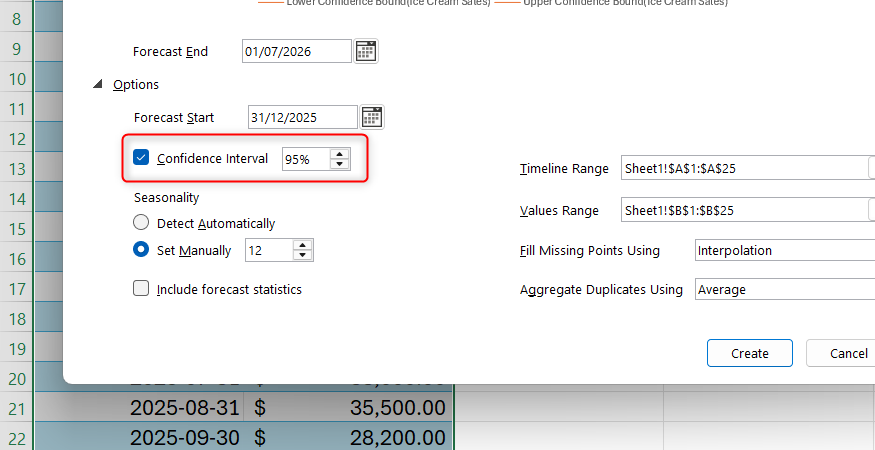
Task: Click the Forecast End date field
Action: [297, 51]
